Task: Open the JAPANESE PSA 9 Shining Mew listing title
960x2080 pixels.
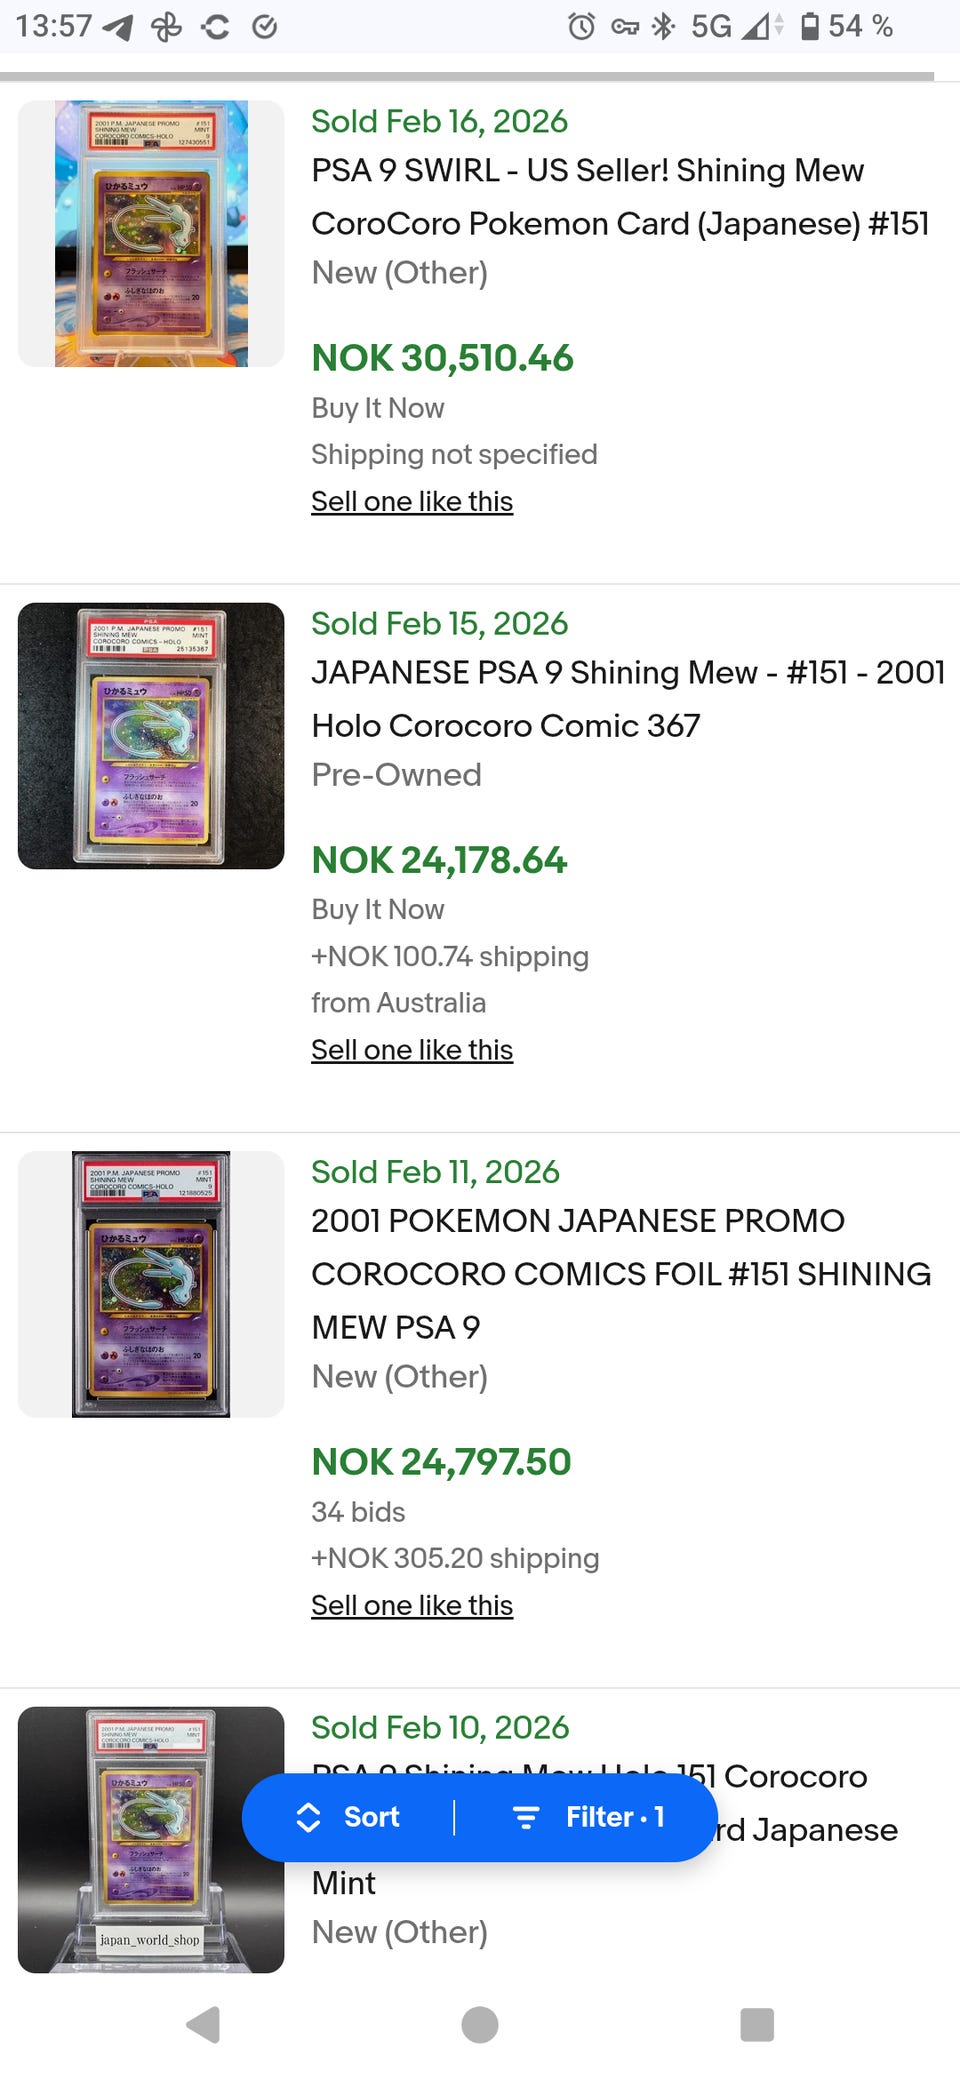Action: click(x=628, y=699)
